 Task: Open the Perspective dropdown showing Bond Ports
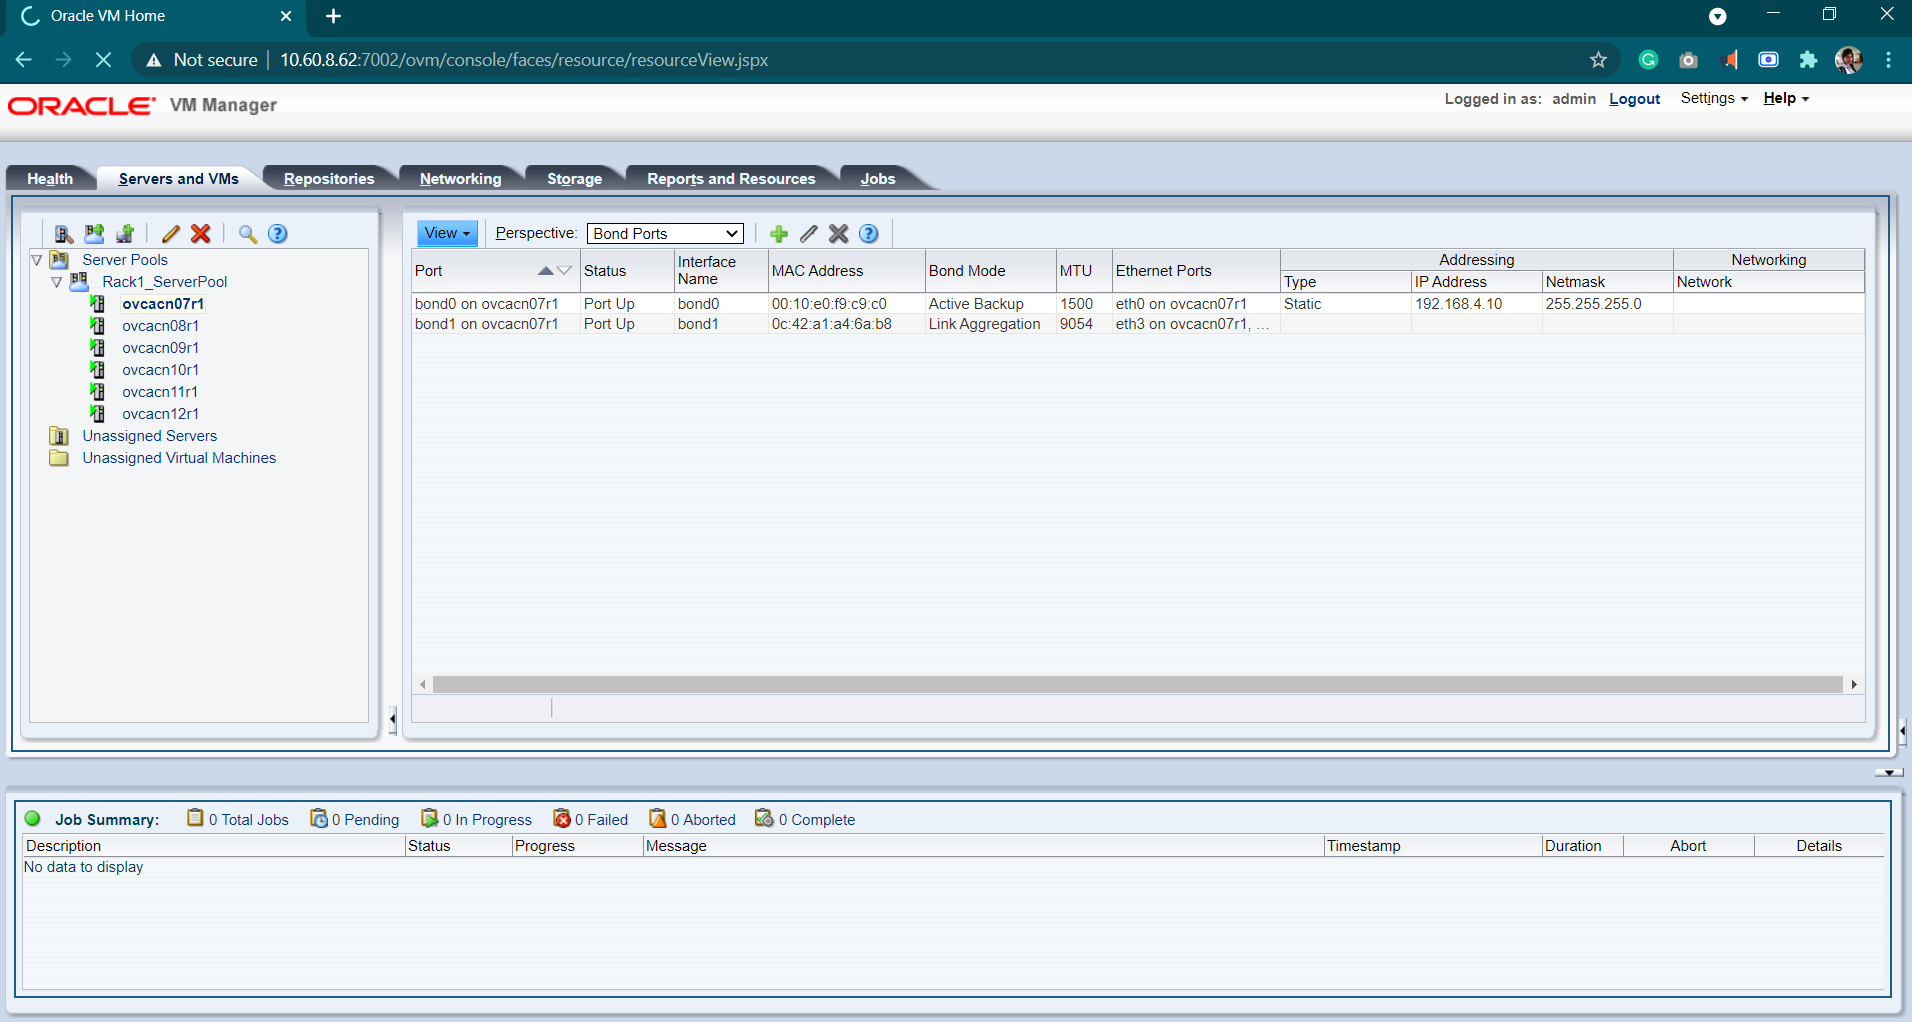[665, 234]
